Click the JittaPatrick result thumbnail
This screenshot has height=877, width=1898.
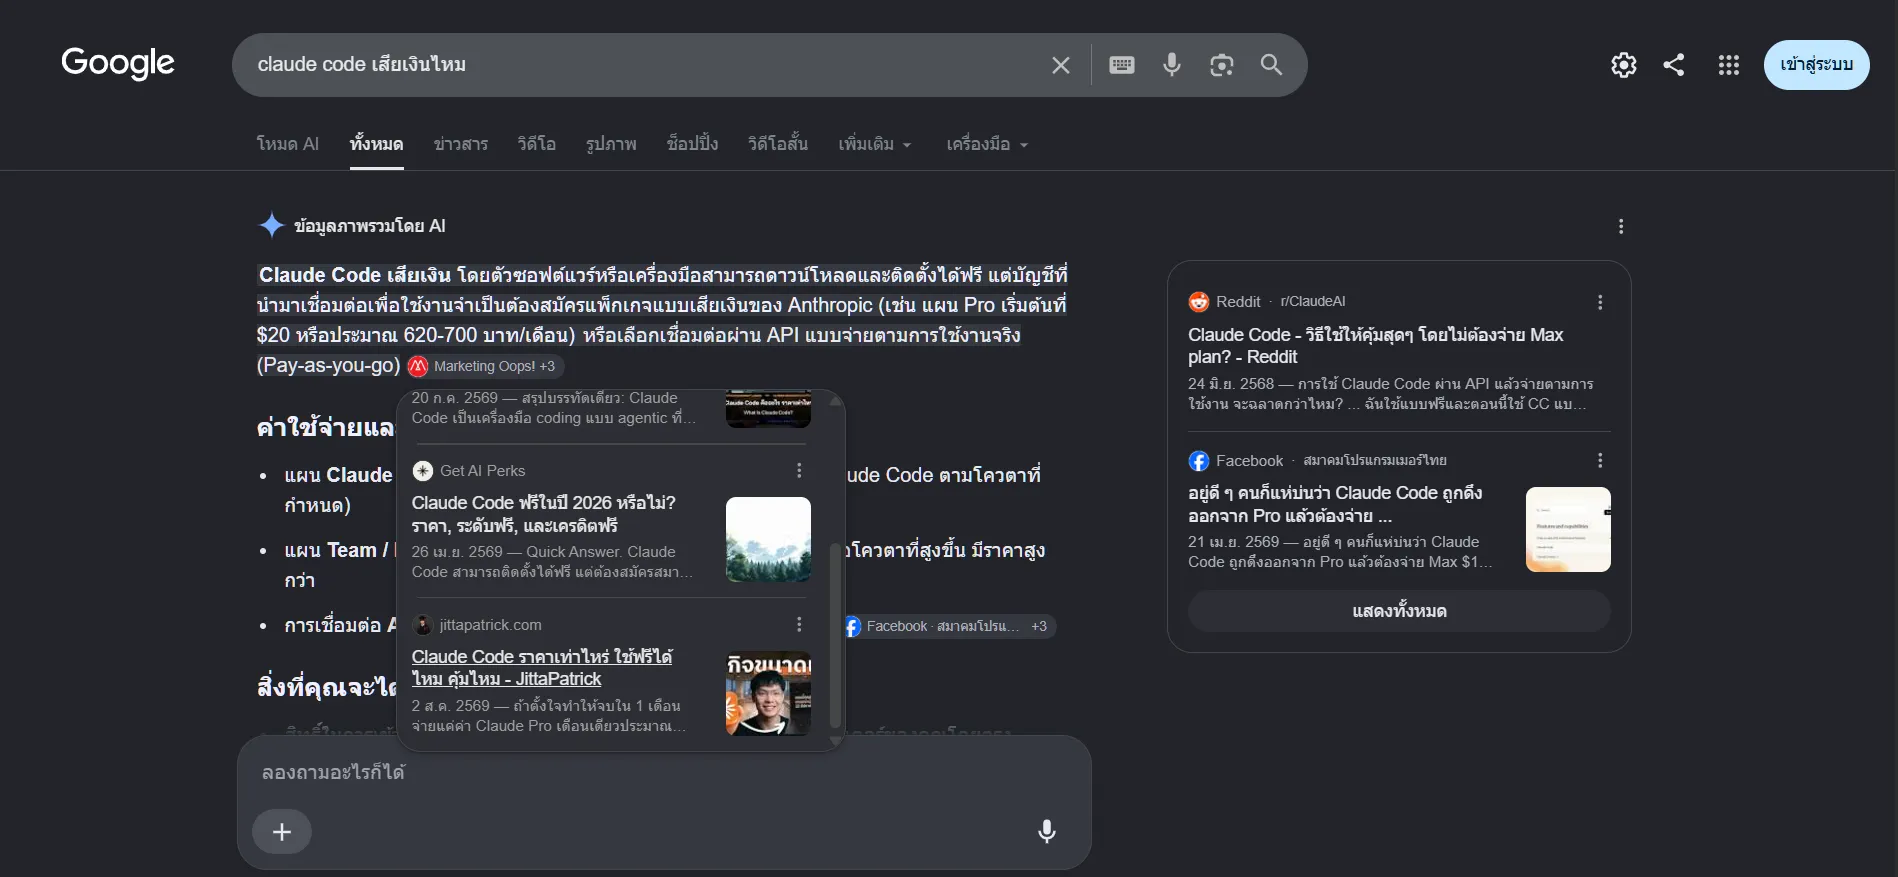pos(768,693)
